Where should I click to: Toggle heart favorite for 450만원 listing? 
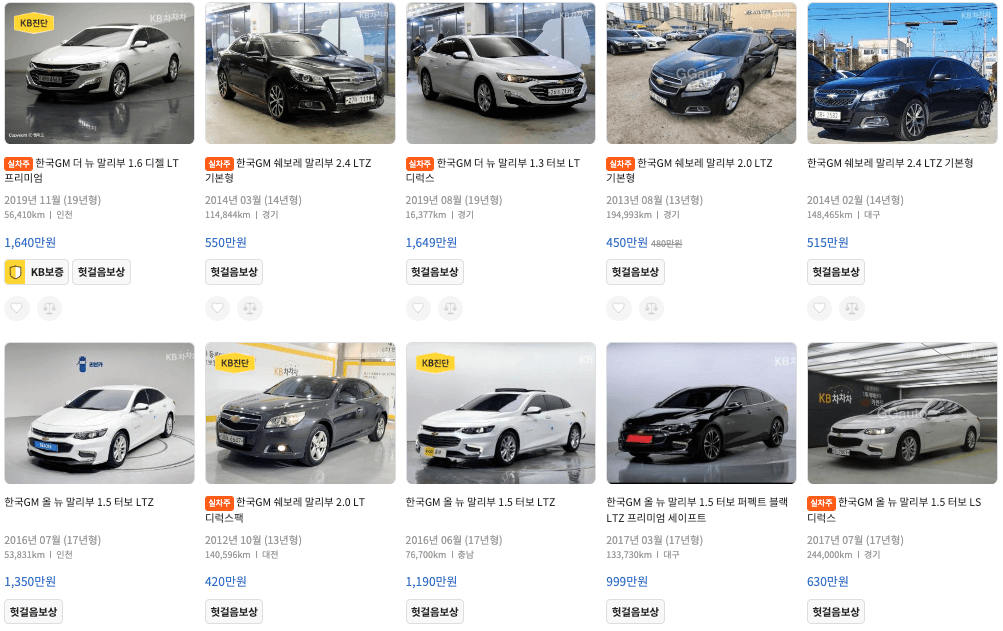(x=619, y=308)
